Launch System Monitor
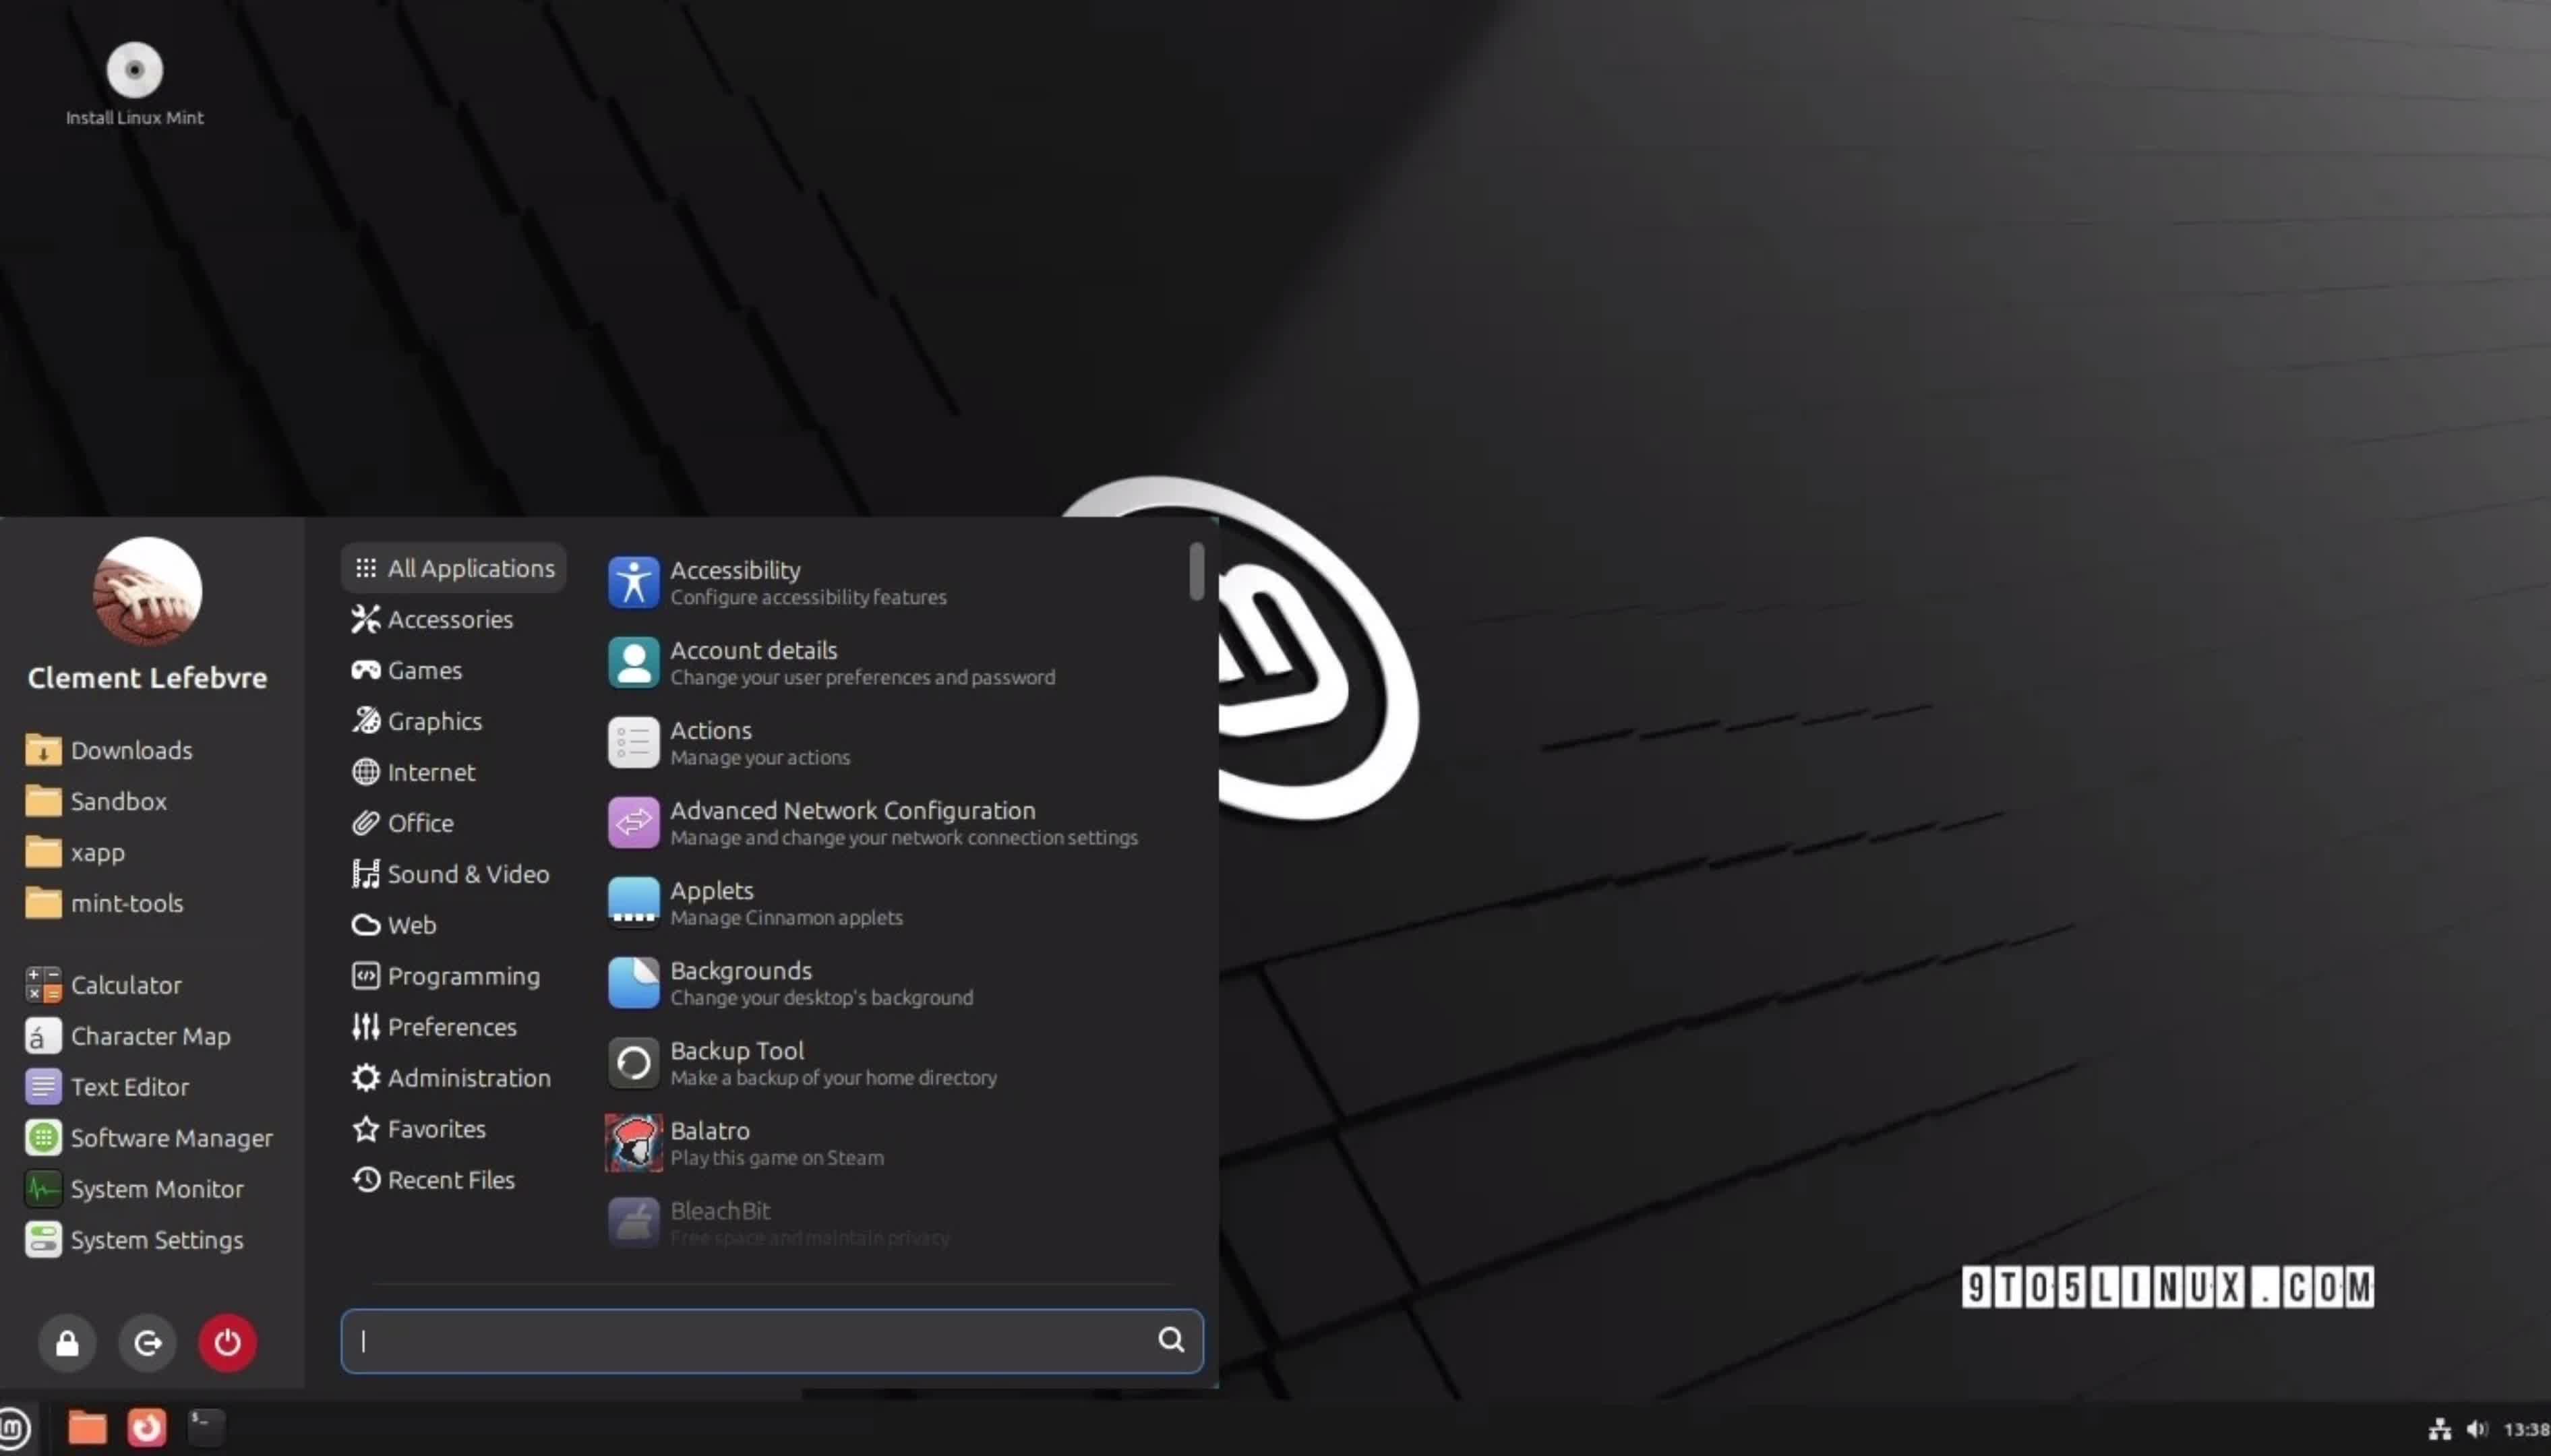Viewport: 2551px width, 1456px height. click(x=157, y=1188)
